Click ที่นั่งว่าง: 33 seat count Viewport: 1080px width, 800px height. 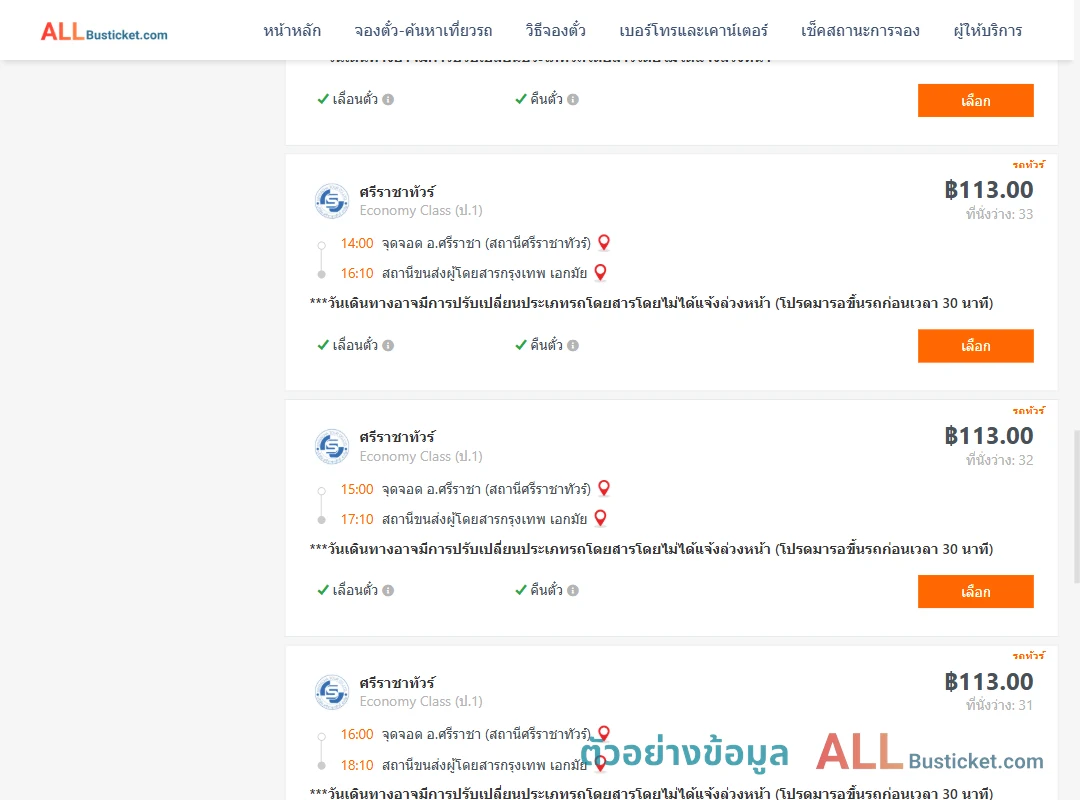[999, 214]
